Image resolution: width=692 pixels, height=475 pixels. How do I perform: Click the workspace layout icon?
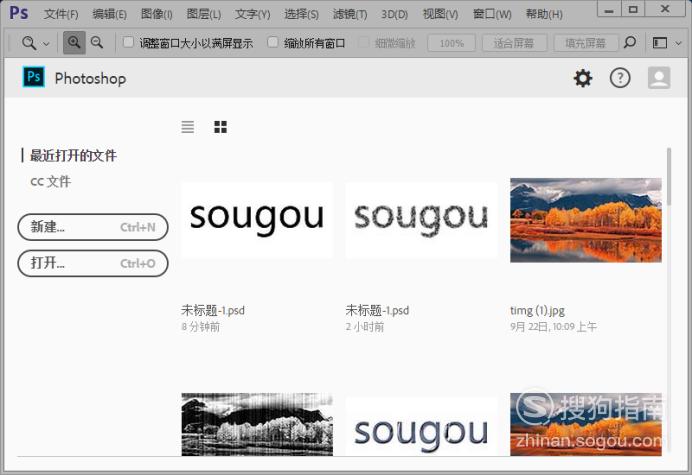[660, 43]
